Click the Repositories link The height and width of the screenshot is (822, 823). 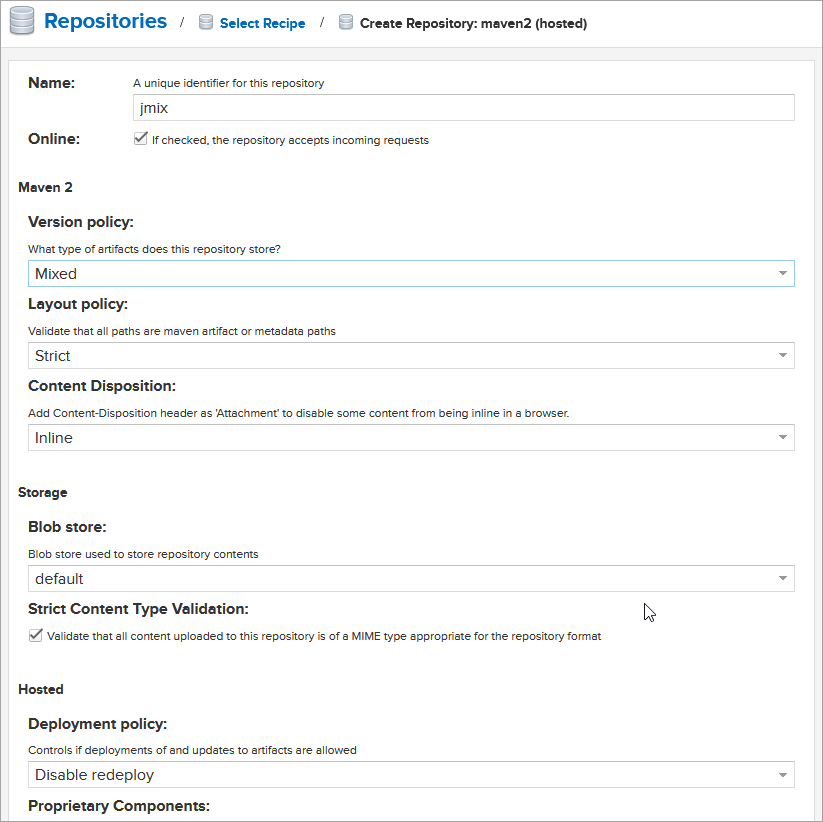[x=104, y=20]
